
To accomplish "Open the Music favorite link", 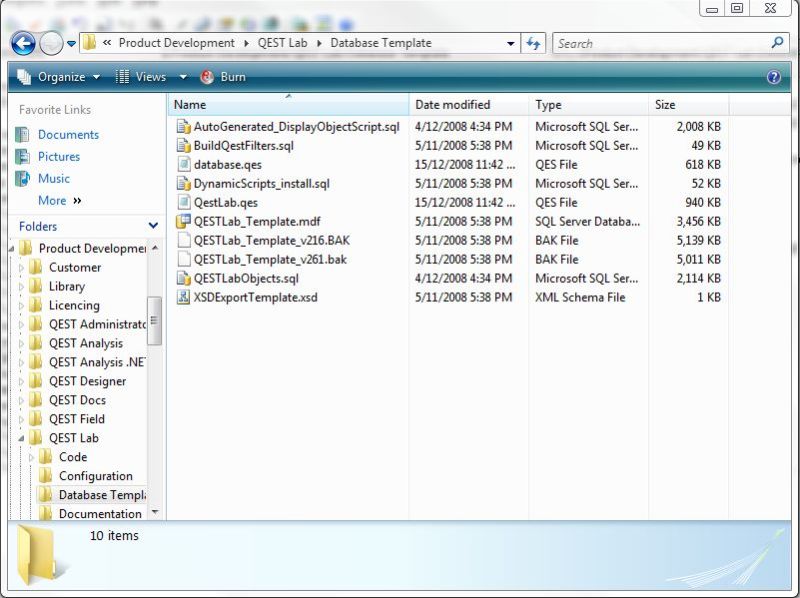I will tap(53, 179).
